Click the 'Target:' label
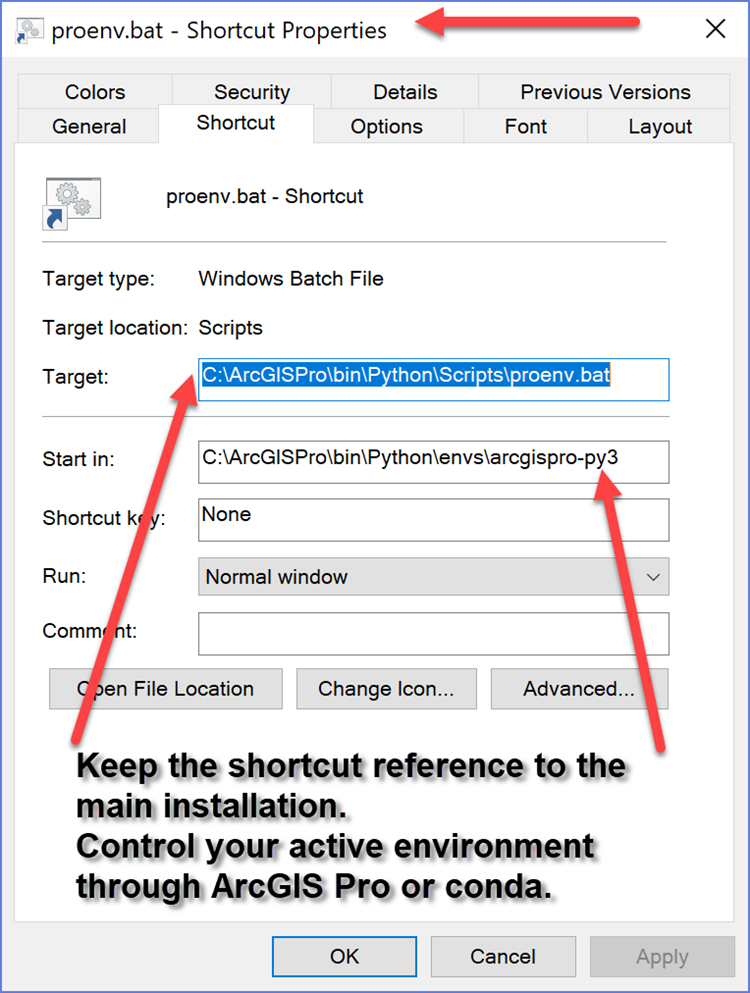This screenshot has height=993, width=750. [75, 377]
